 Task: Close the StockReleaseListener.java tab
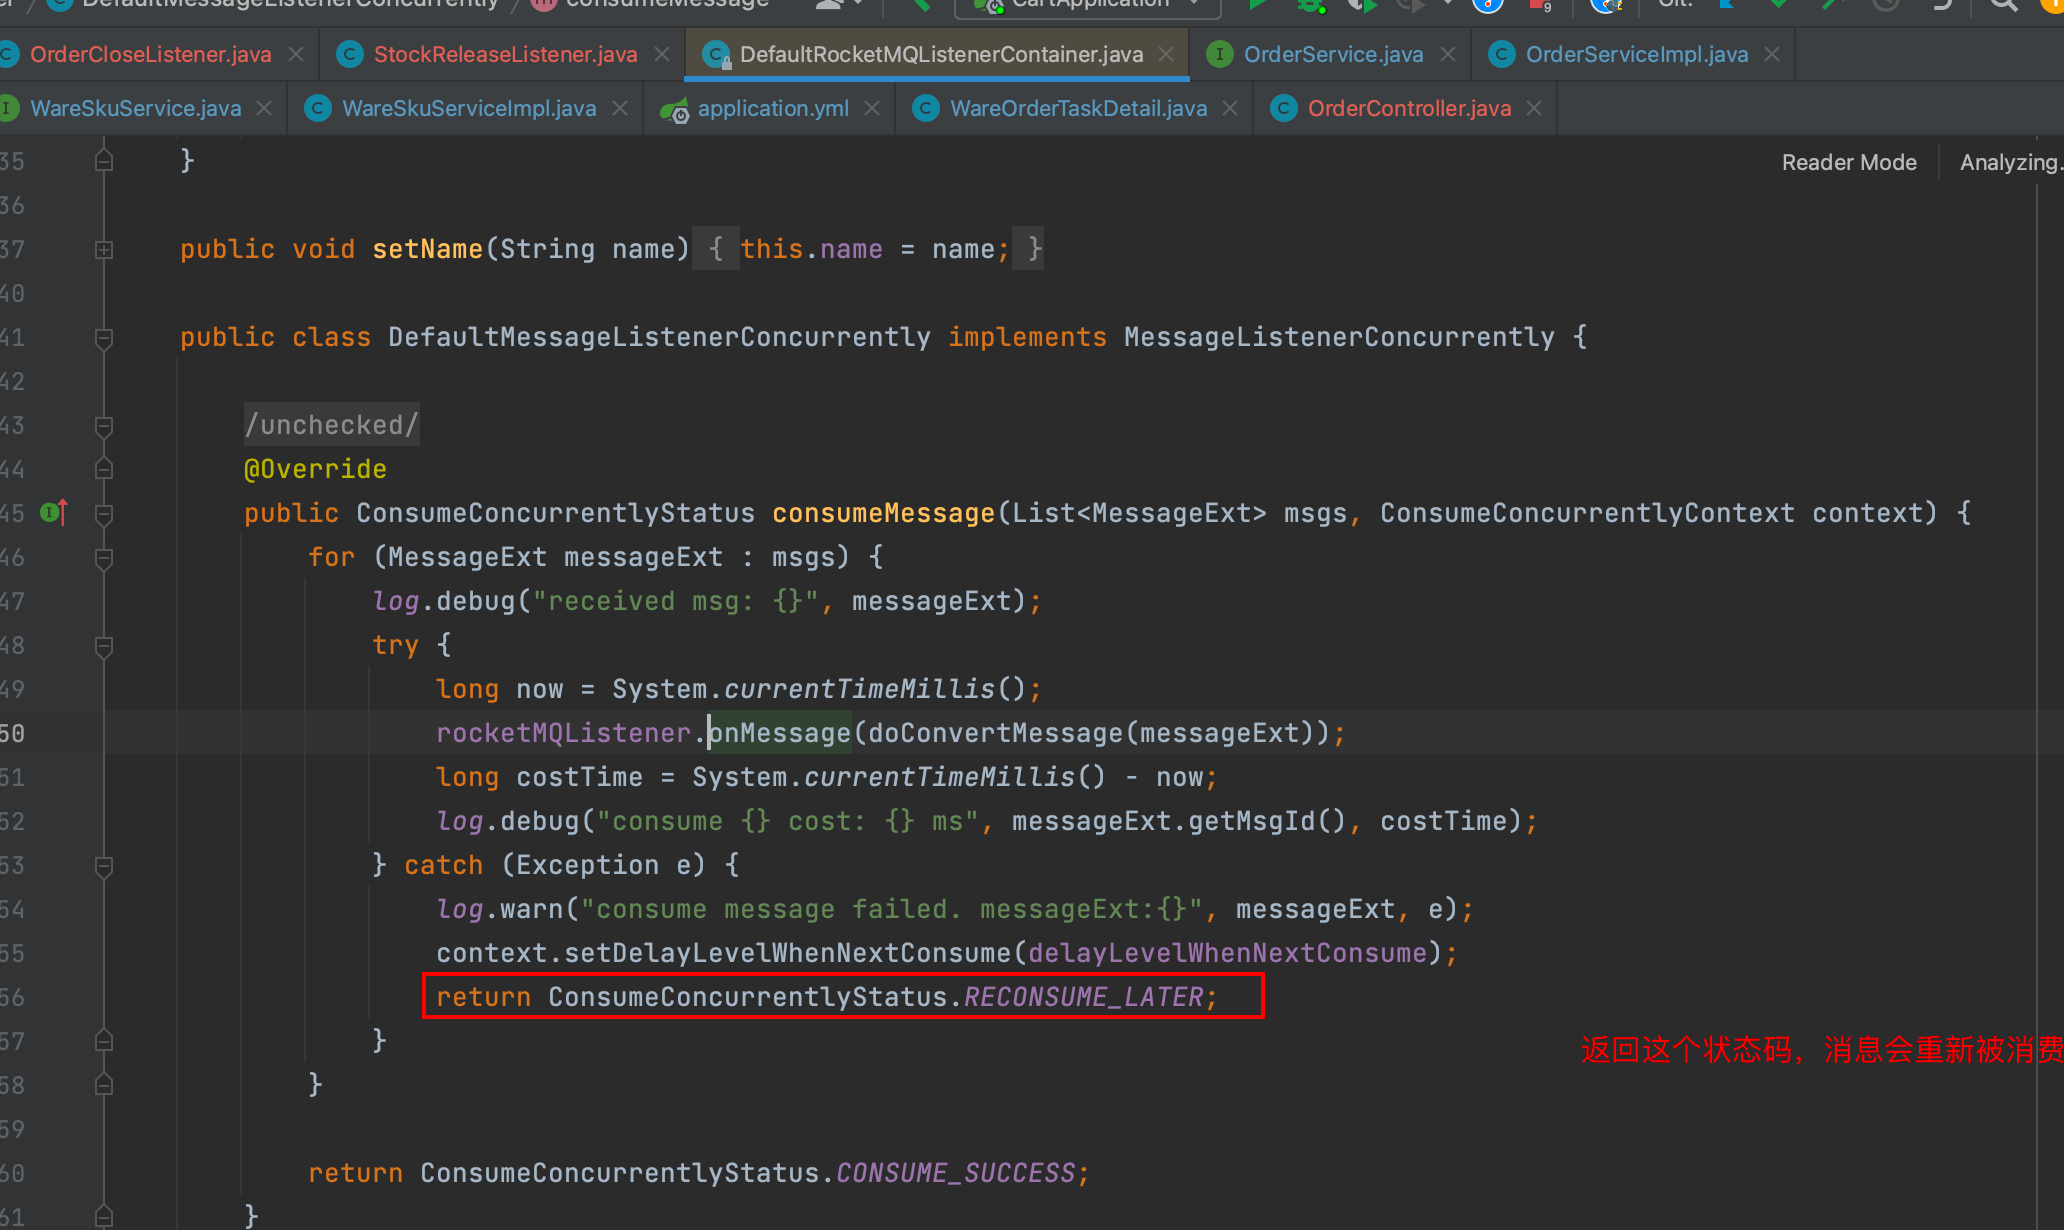click(x=662, y=54)
